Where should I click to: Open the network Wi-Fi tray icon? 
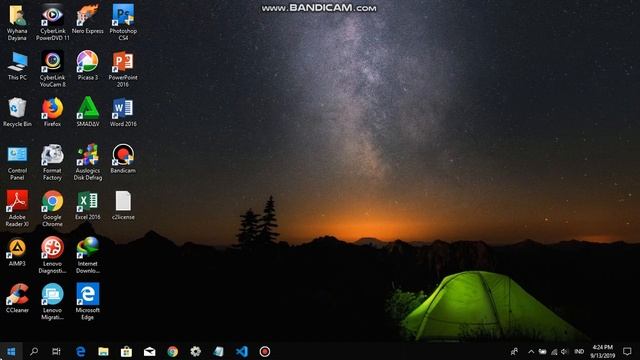click(x=554, y=351)
